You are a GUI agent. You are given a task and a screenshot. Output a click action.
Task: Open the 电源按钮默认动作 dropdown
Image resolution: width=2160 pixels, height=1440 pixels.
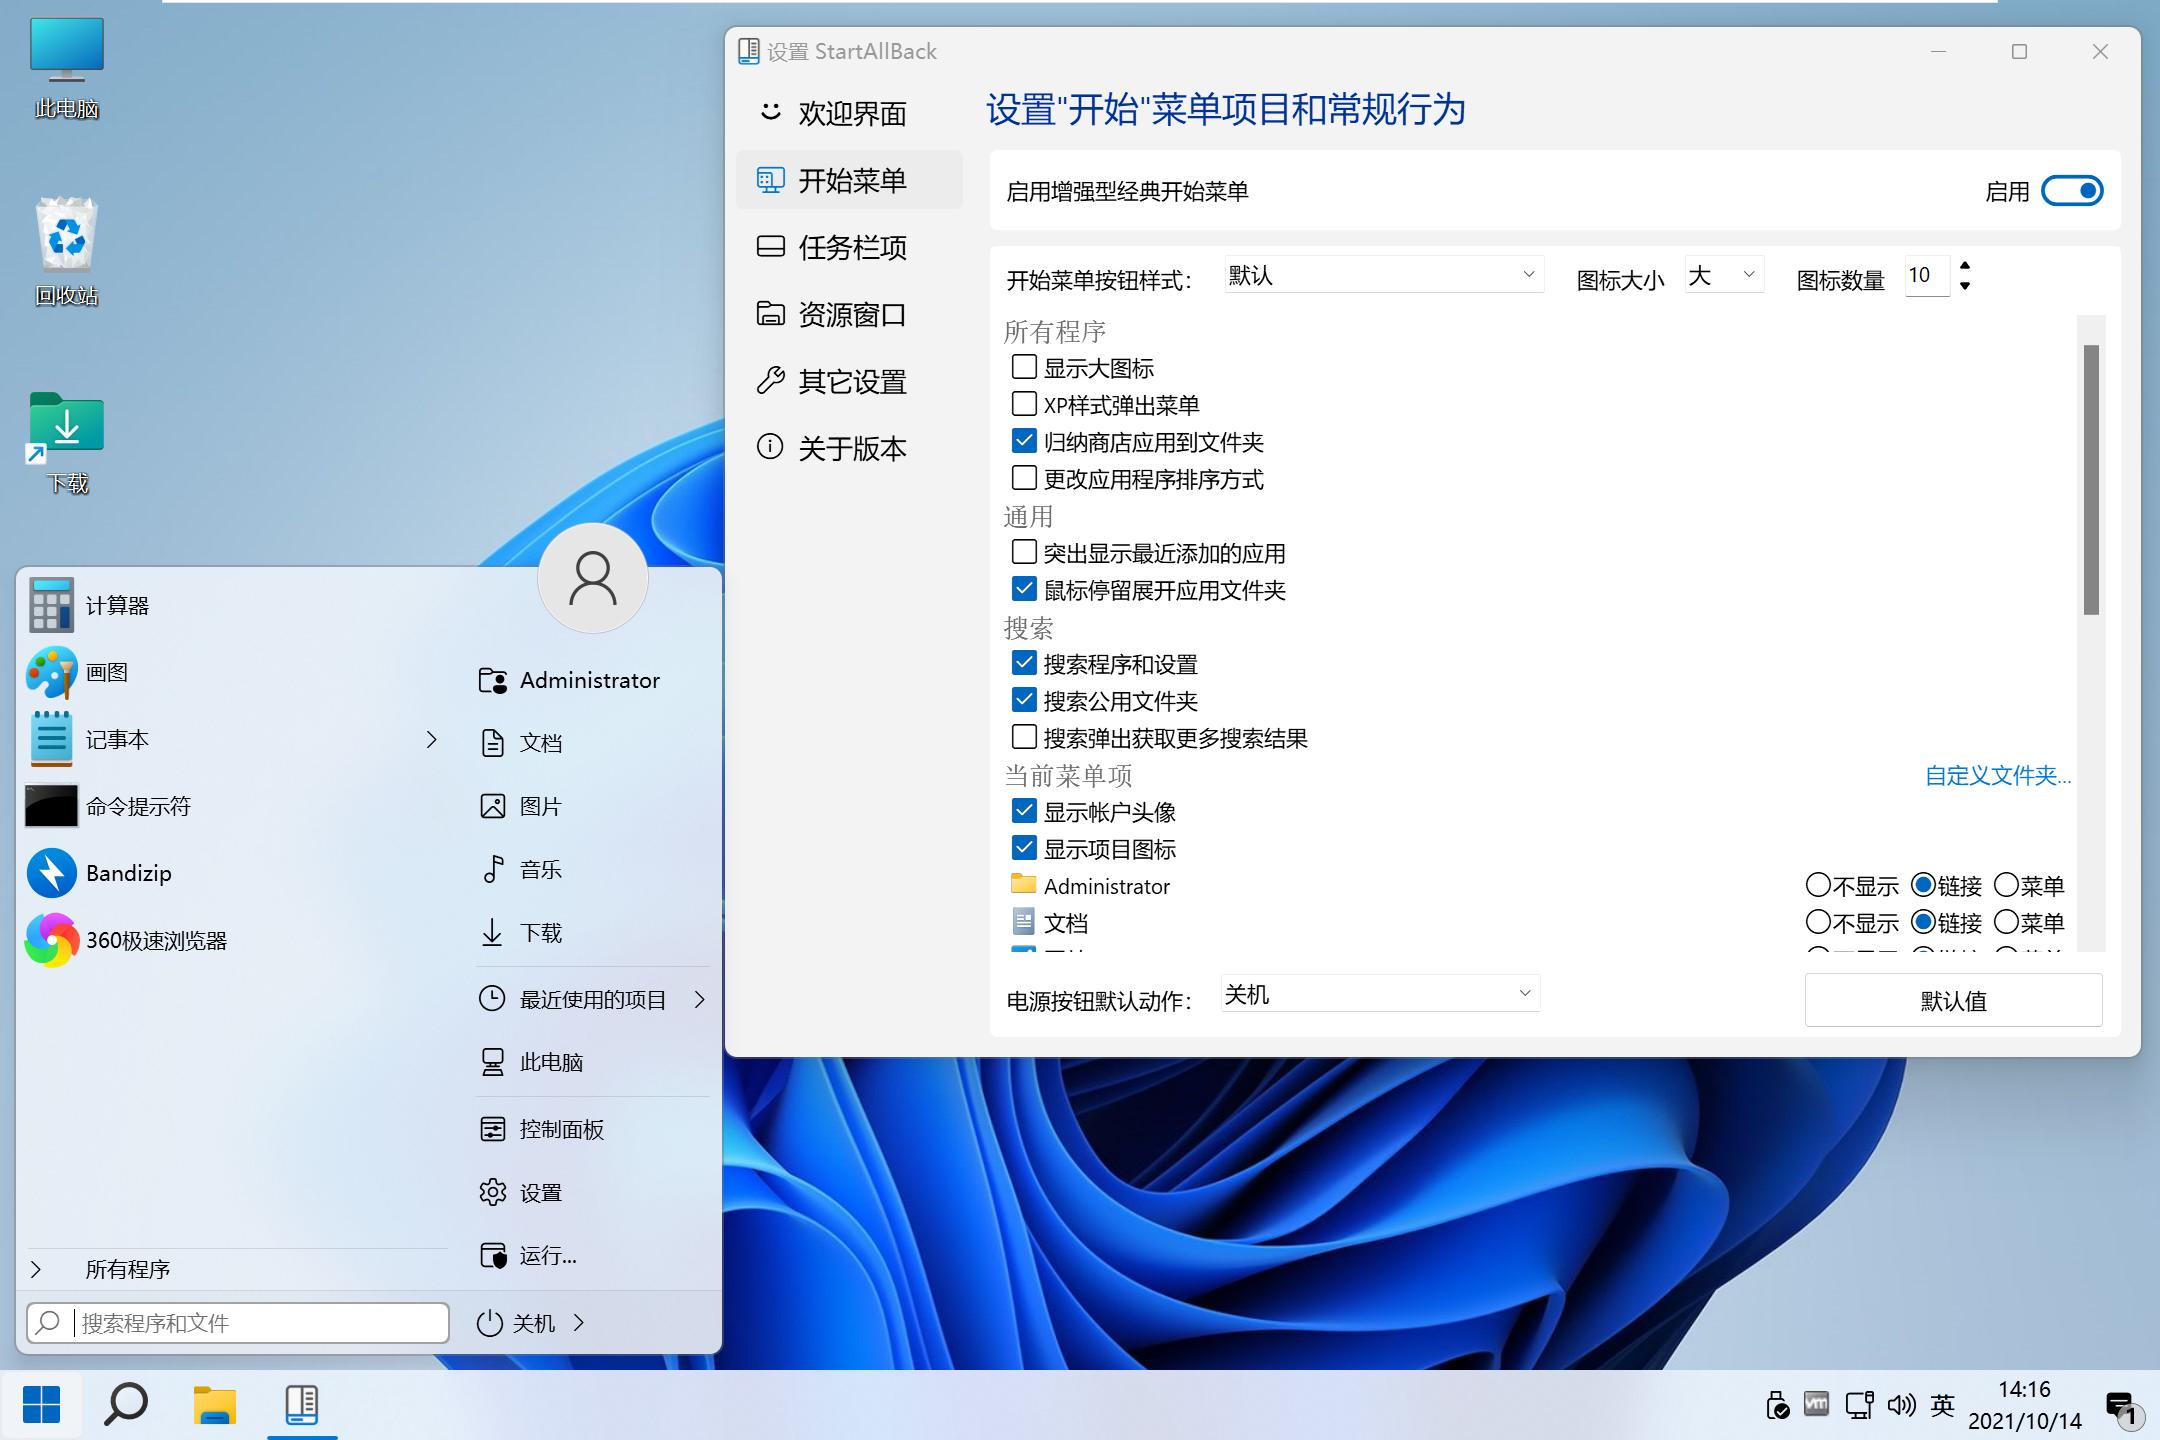1378,993
